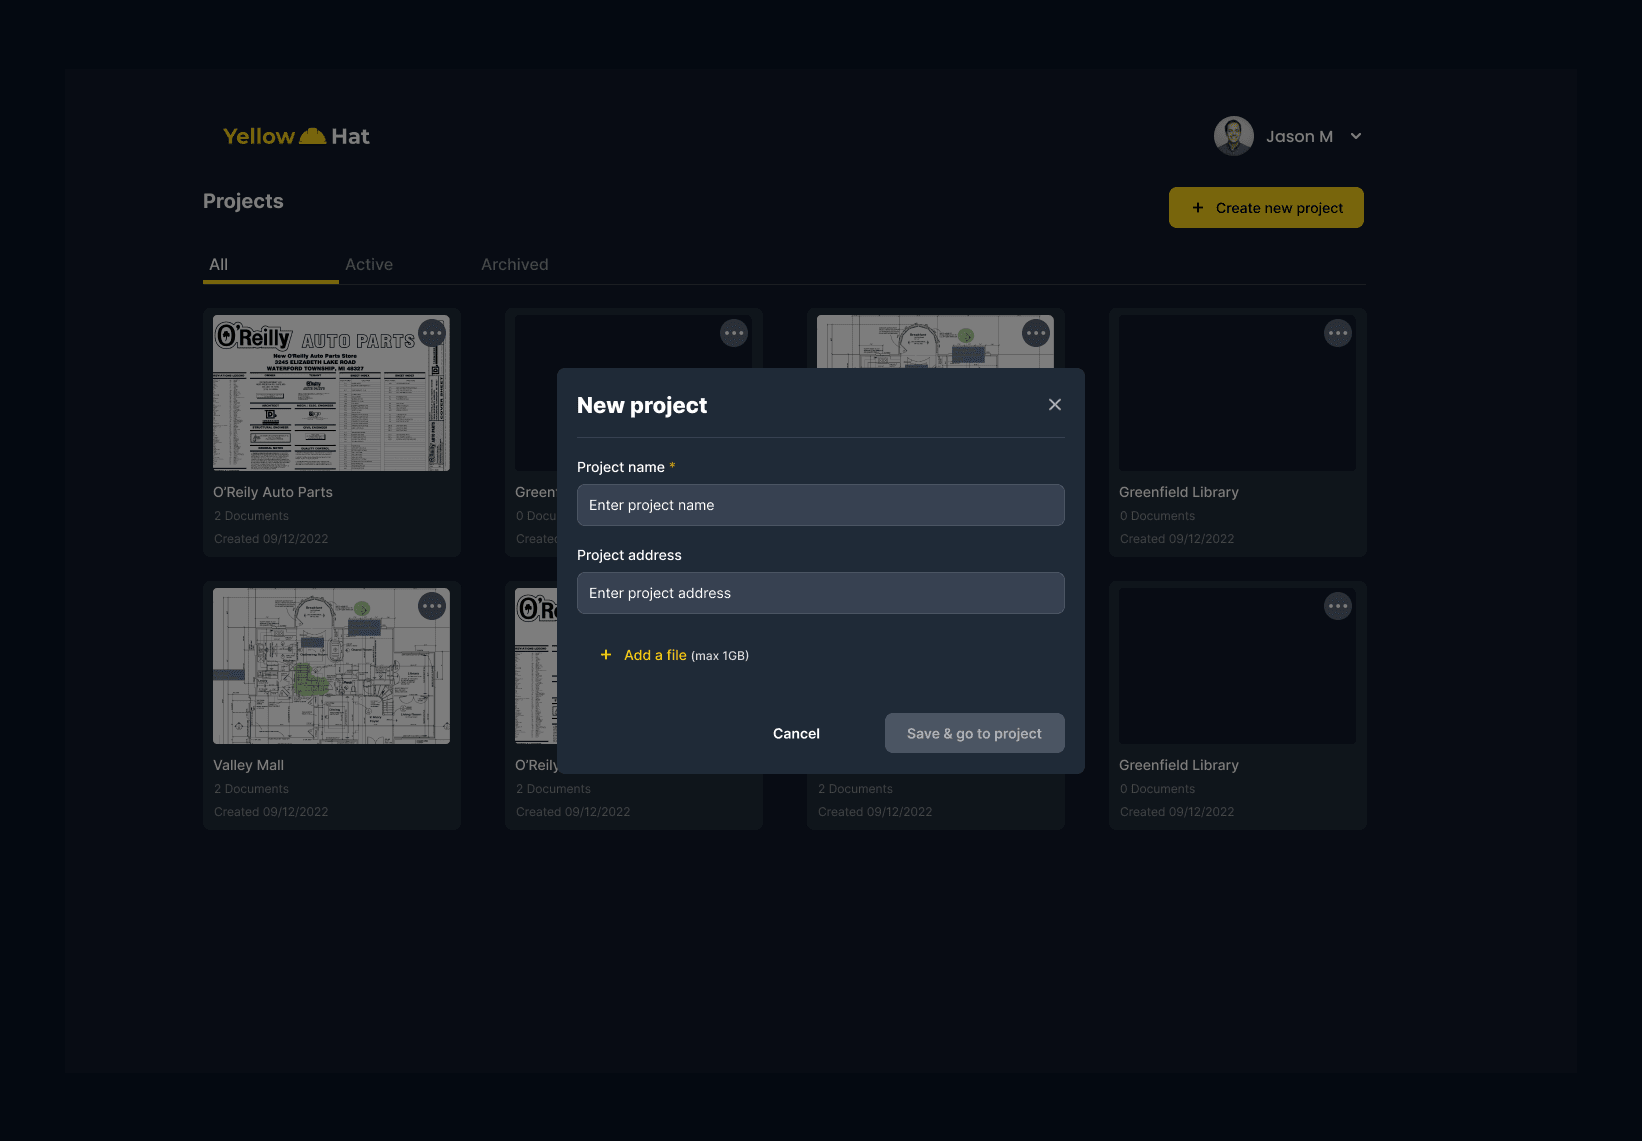Cancel the new project dialog
This screenshot has height=1141, width=1642.
pos(796,733)
